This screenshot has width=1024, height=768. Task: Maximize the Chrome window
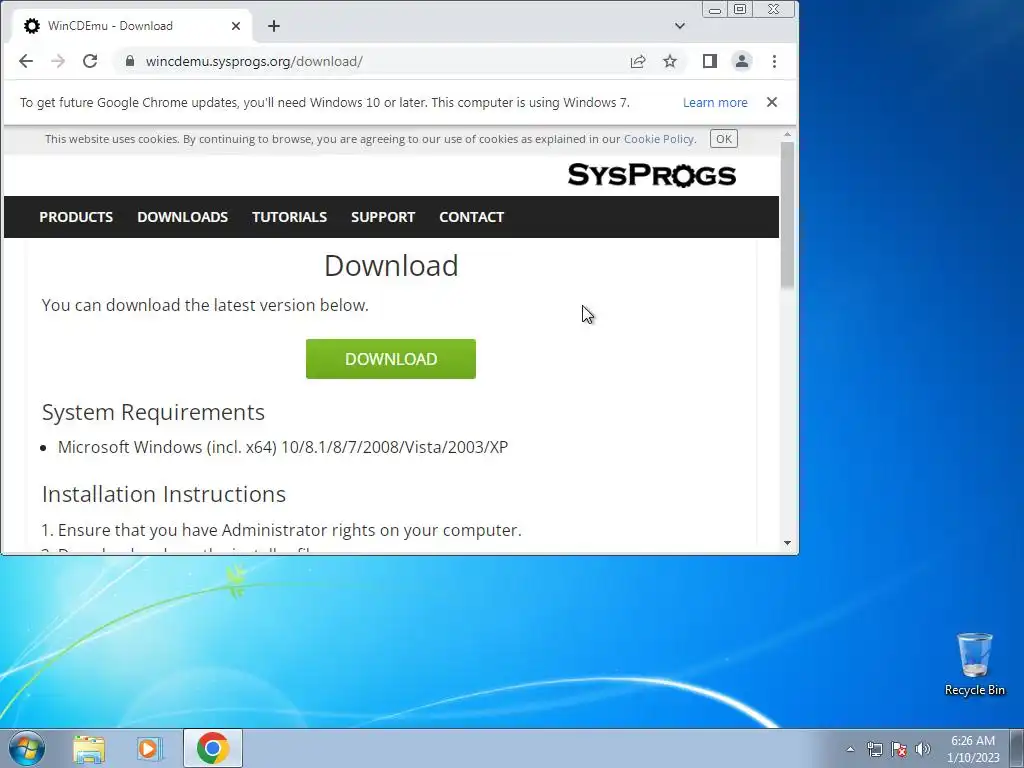click(x=740, y=9)
